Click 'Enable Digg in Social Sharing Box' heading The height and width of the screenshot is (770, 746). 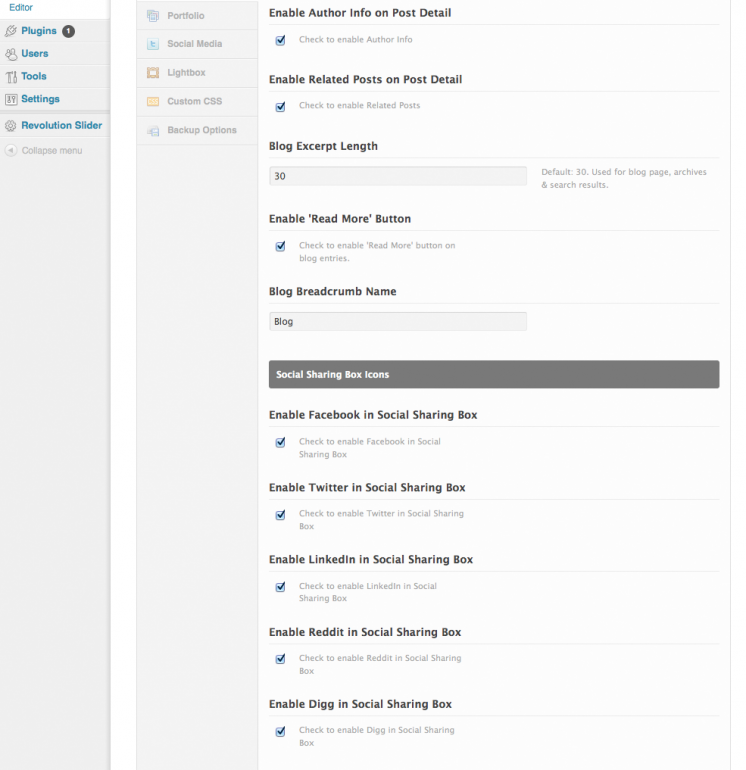point(360,704)
